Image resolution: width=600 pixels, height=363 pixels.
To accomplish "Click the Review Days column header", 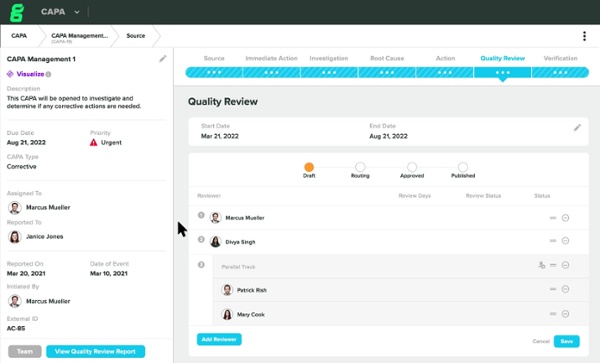I will [414, 195].
